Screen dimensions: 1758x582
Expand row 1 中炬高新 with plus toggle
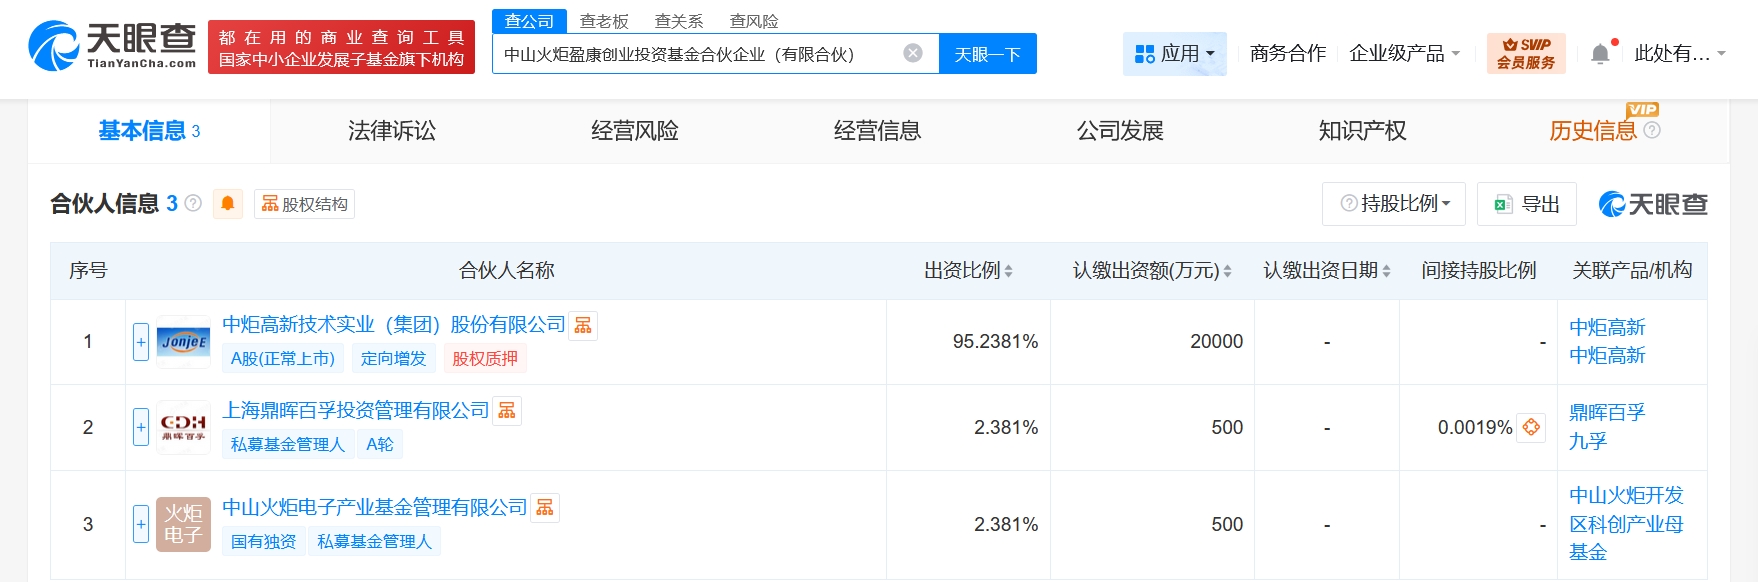[141, 342]
